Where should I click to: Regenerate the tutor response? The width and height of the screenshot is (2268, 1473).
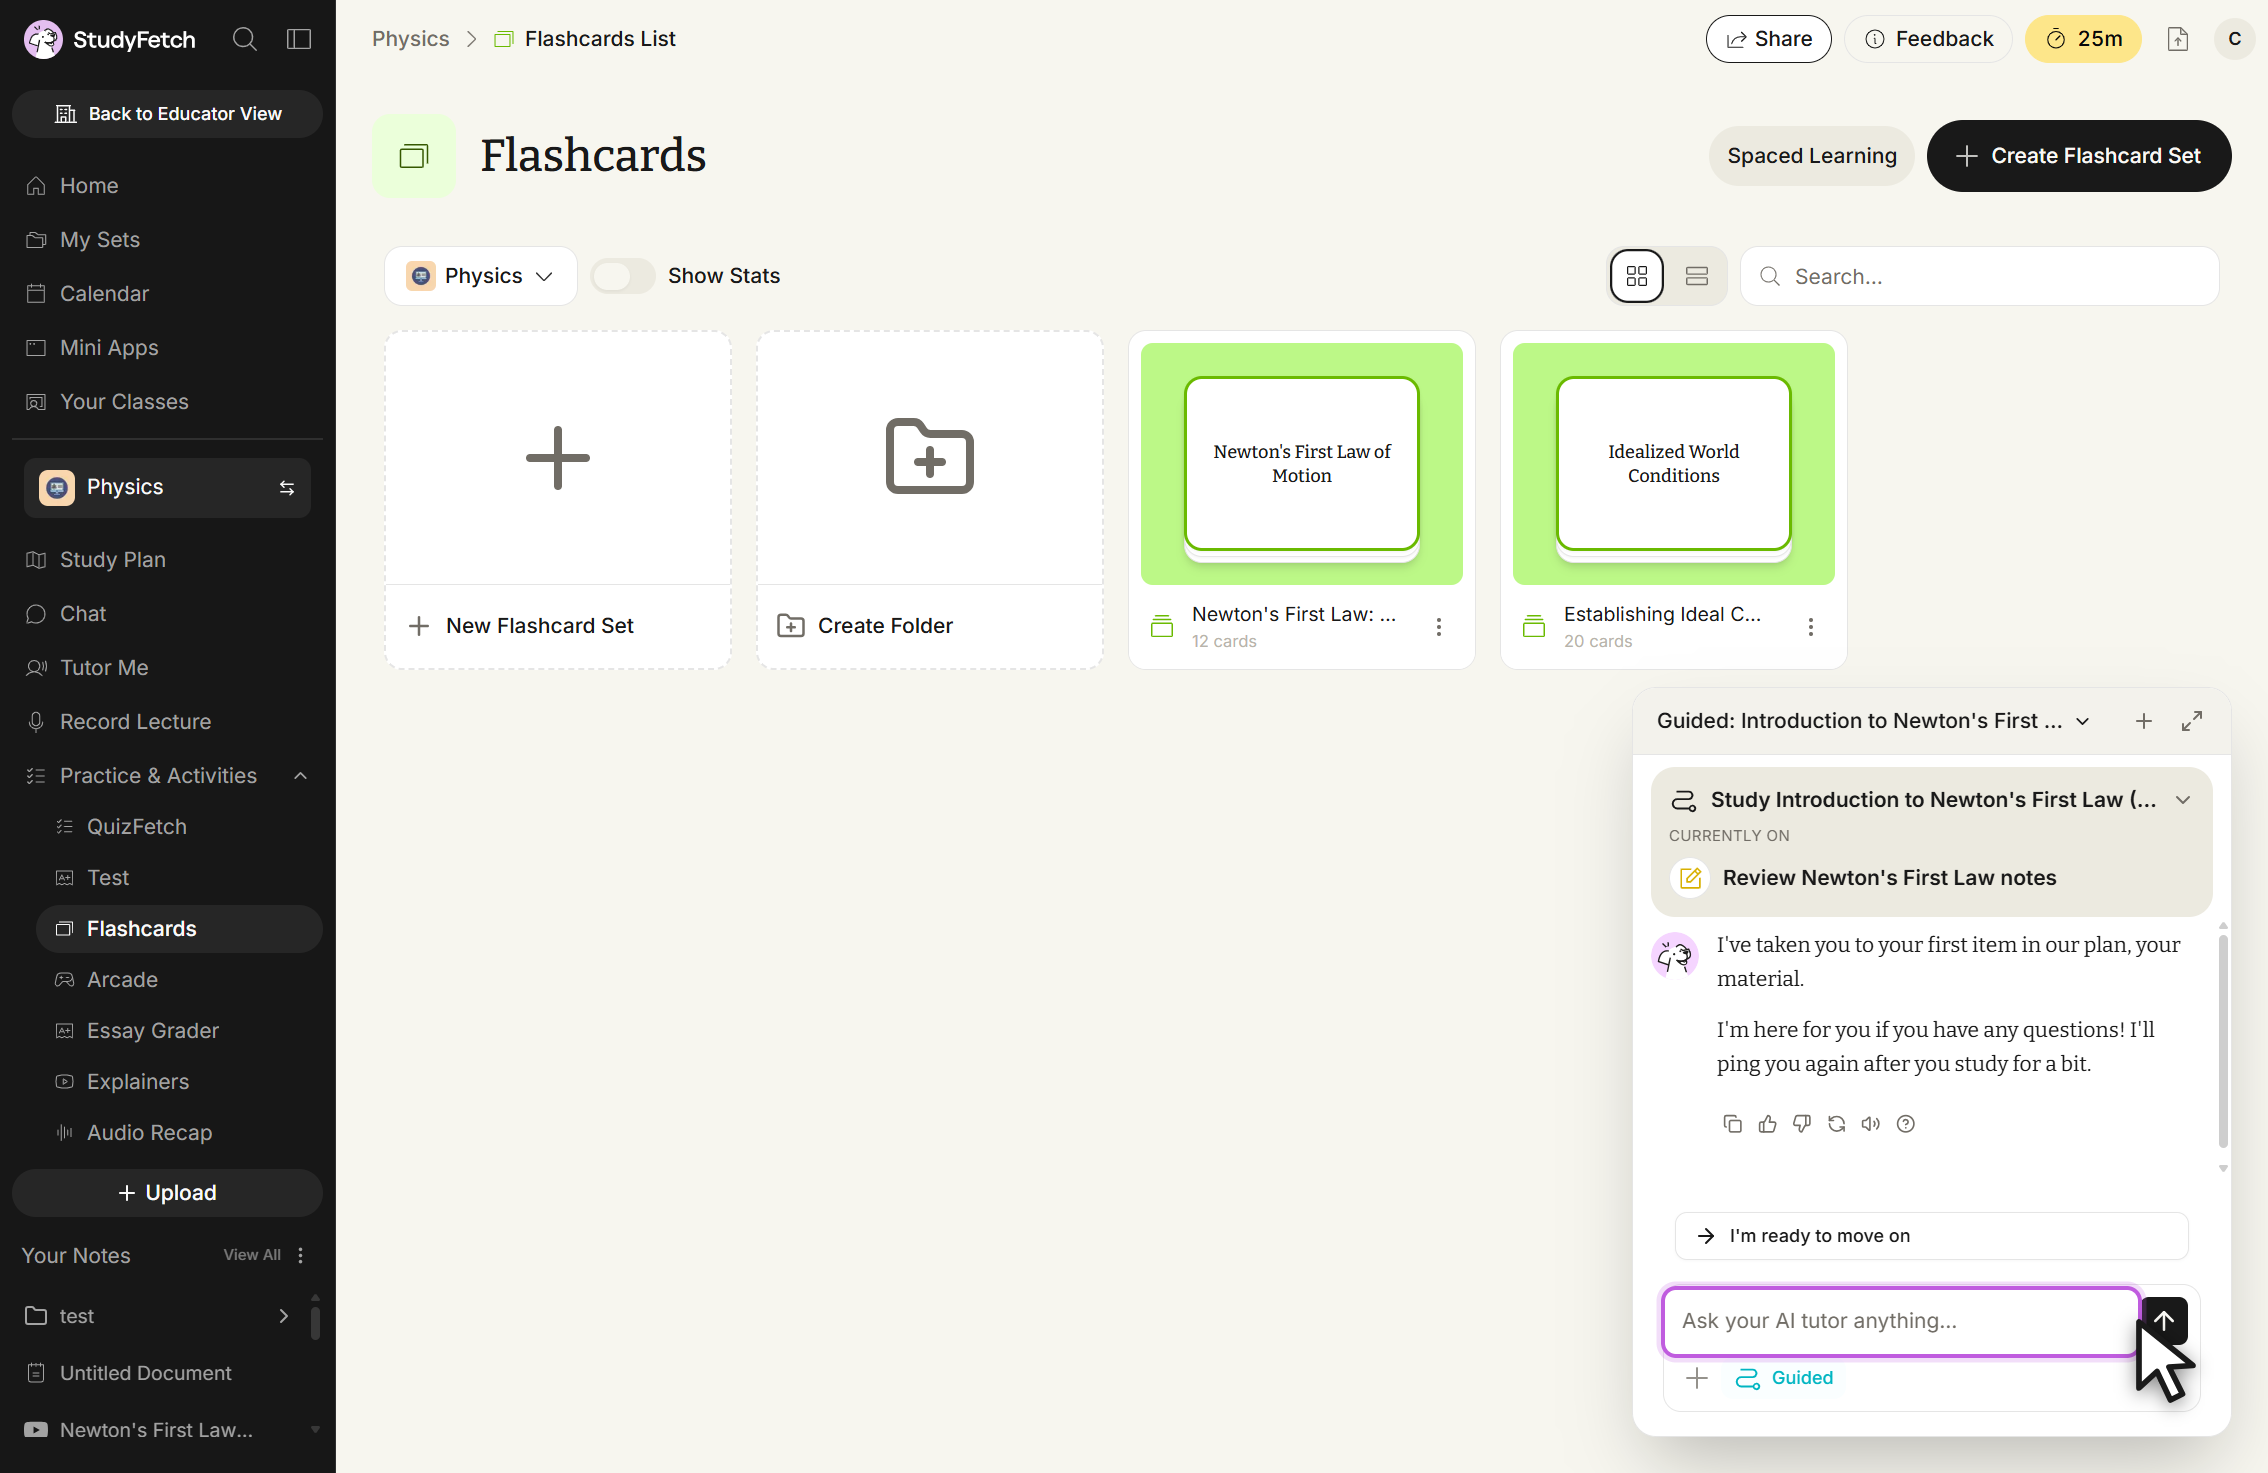[1837, 1124]
